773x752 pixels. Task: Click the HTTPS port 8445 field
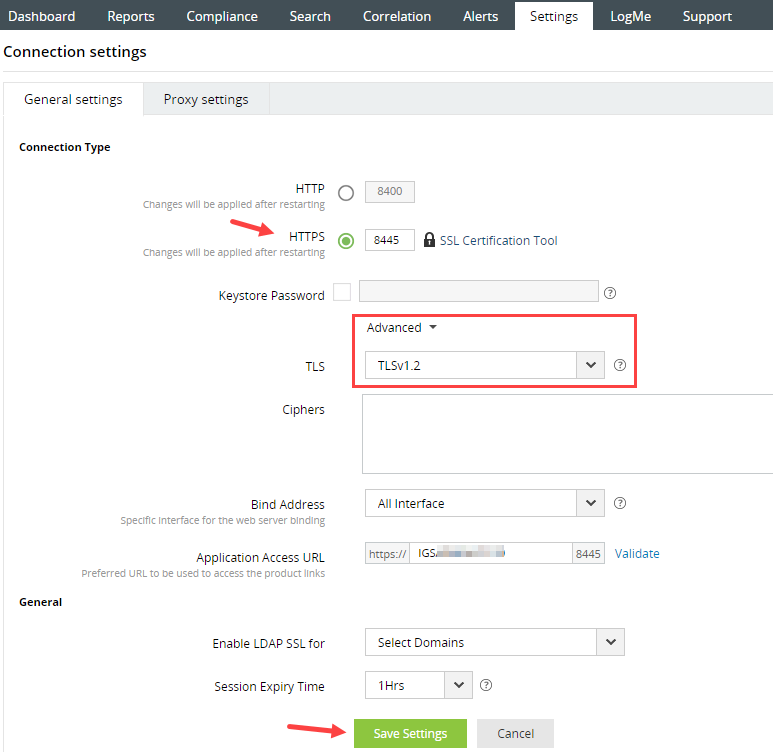tap(389, 240)
